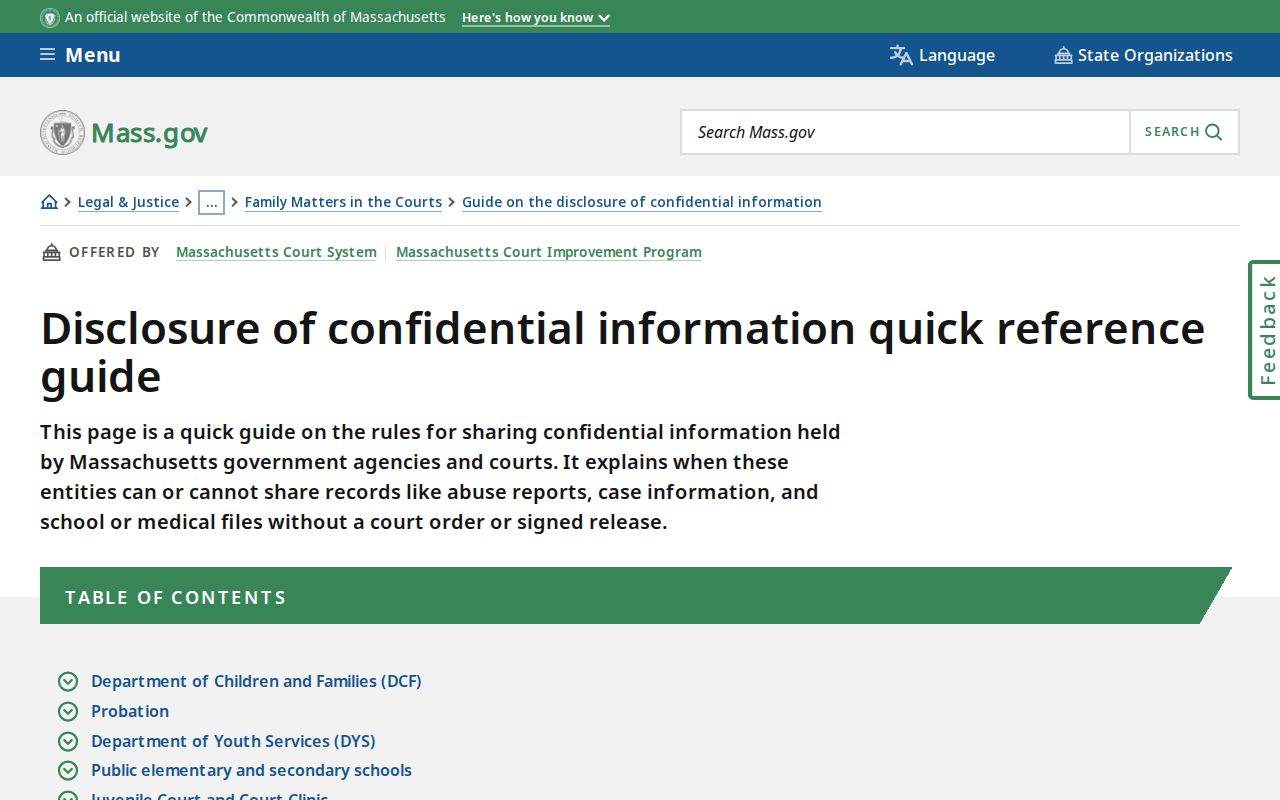1280x800 pixels.
Task: Click the Massachusetts state seal in the top banner
Action: [50, 18]
